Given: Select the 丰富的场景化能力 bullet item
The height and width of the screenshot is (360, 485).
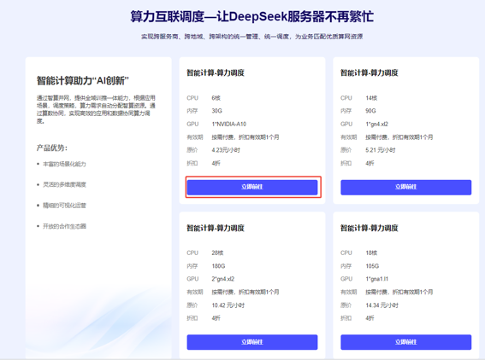Looking at the screenshot, I should (x=64, y=164).
